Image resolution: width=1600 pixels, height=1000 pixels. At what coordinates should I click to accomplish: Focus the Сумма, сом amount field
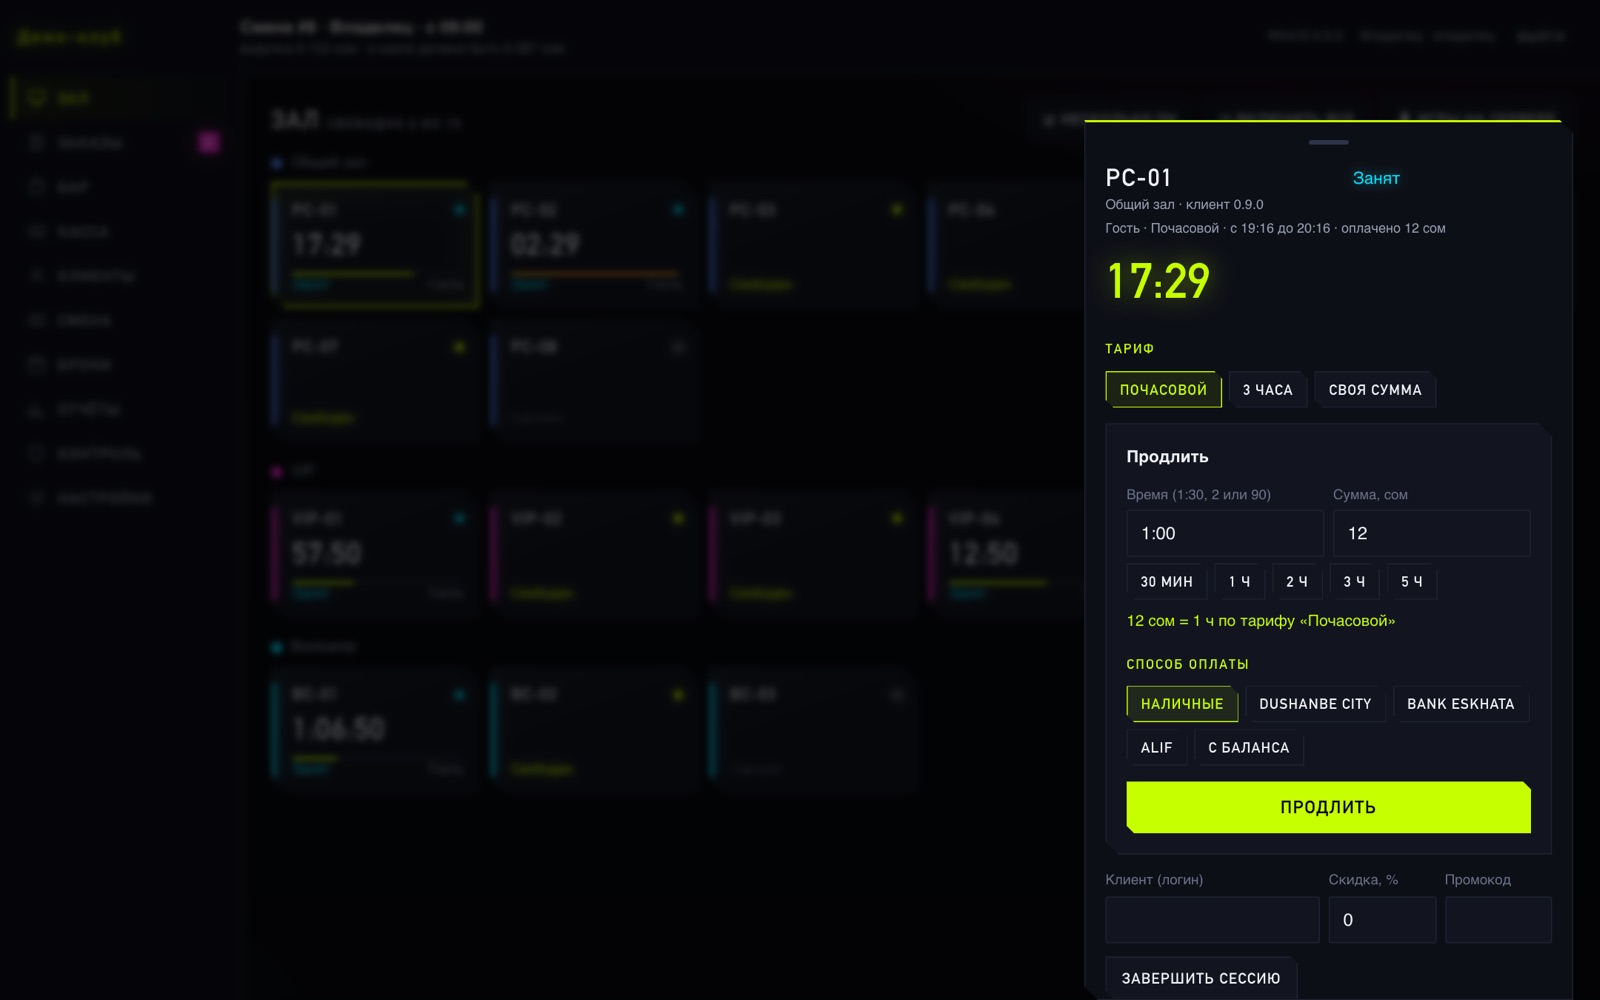click(1431, 533)
